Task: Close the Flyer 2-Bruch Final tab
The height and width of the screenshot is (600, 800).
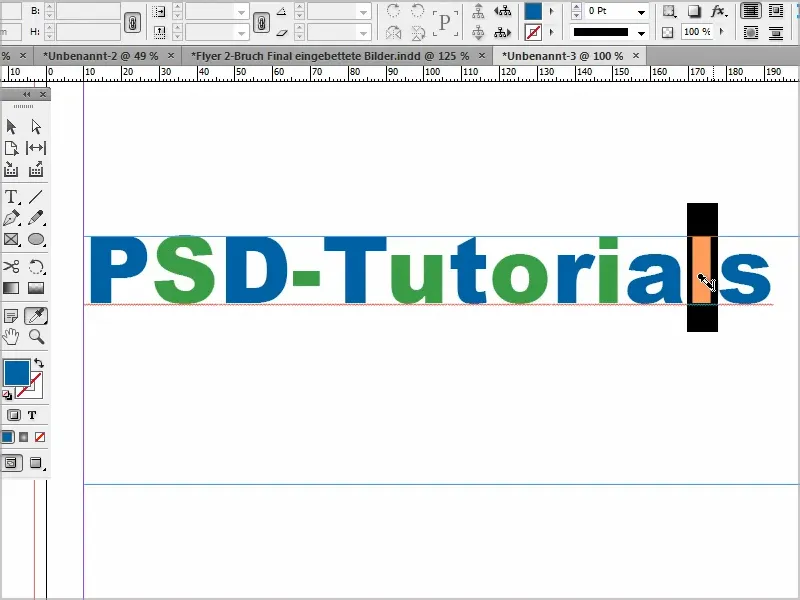Action: [482, 55]
